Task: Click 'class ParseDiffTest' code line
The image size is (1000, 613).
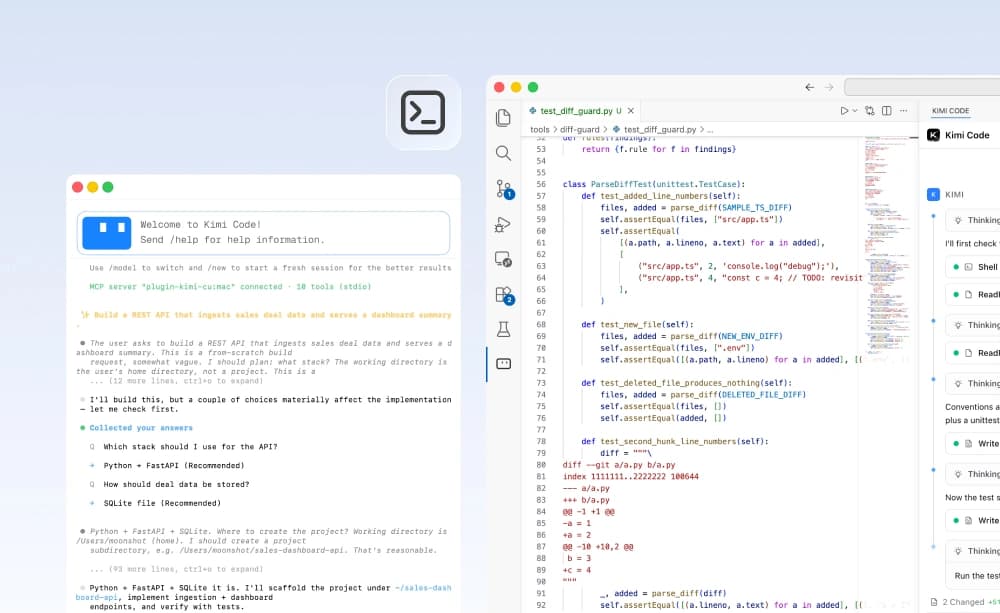Action: tap(654, 184)
